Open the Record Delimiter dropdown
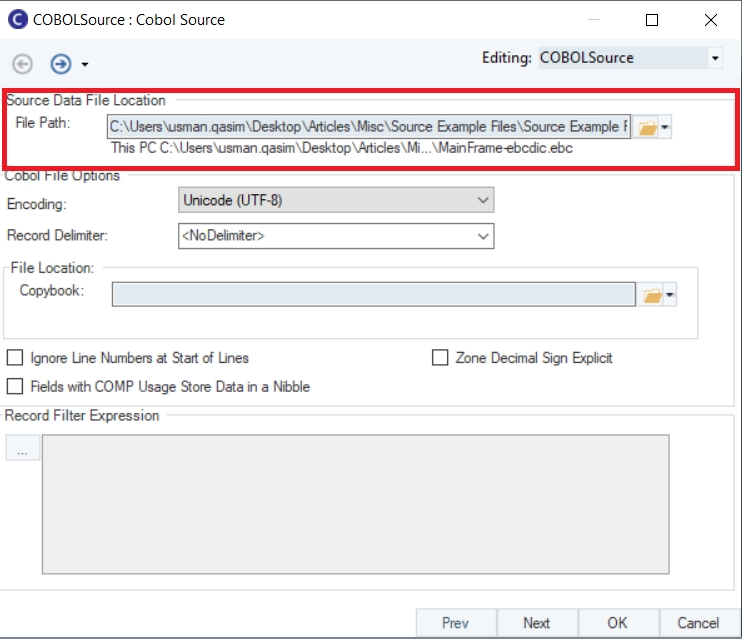Viewport: 742px width, 639px height. pyautogui.click(x=335, y=236)
